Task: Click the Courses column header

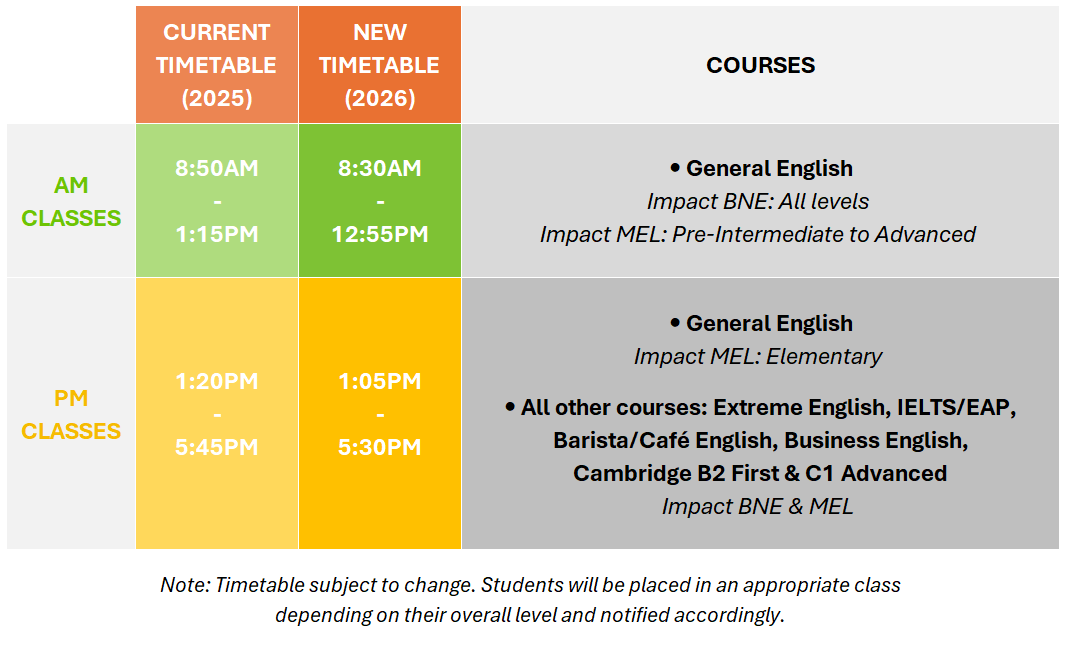Action: pyautogui.click(x=760, y=65)
